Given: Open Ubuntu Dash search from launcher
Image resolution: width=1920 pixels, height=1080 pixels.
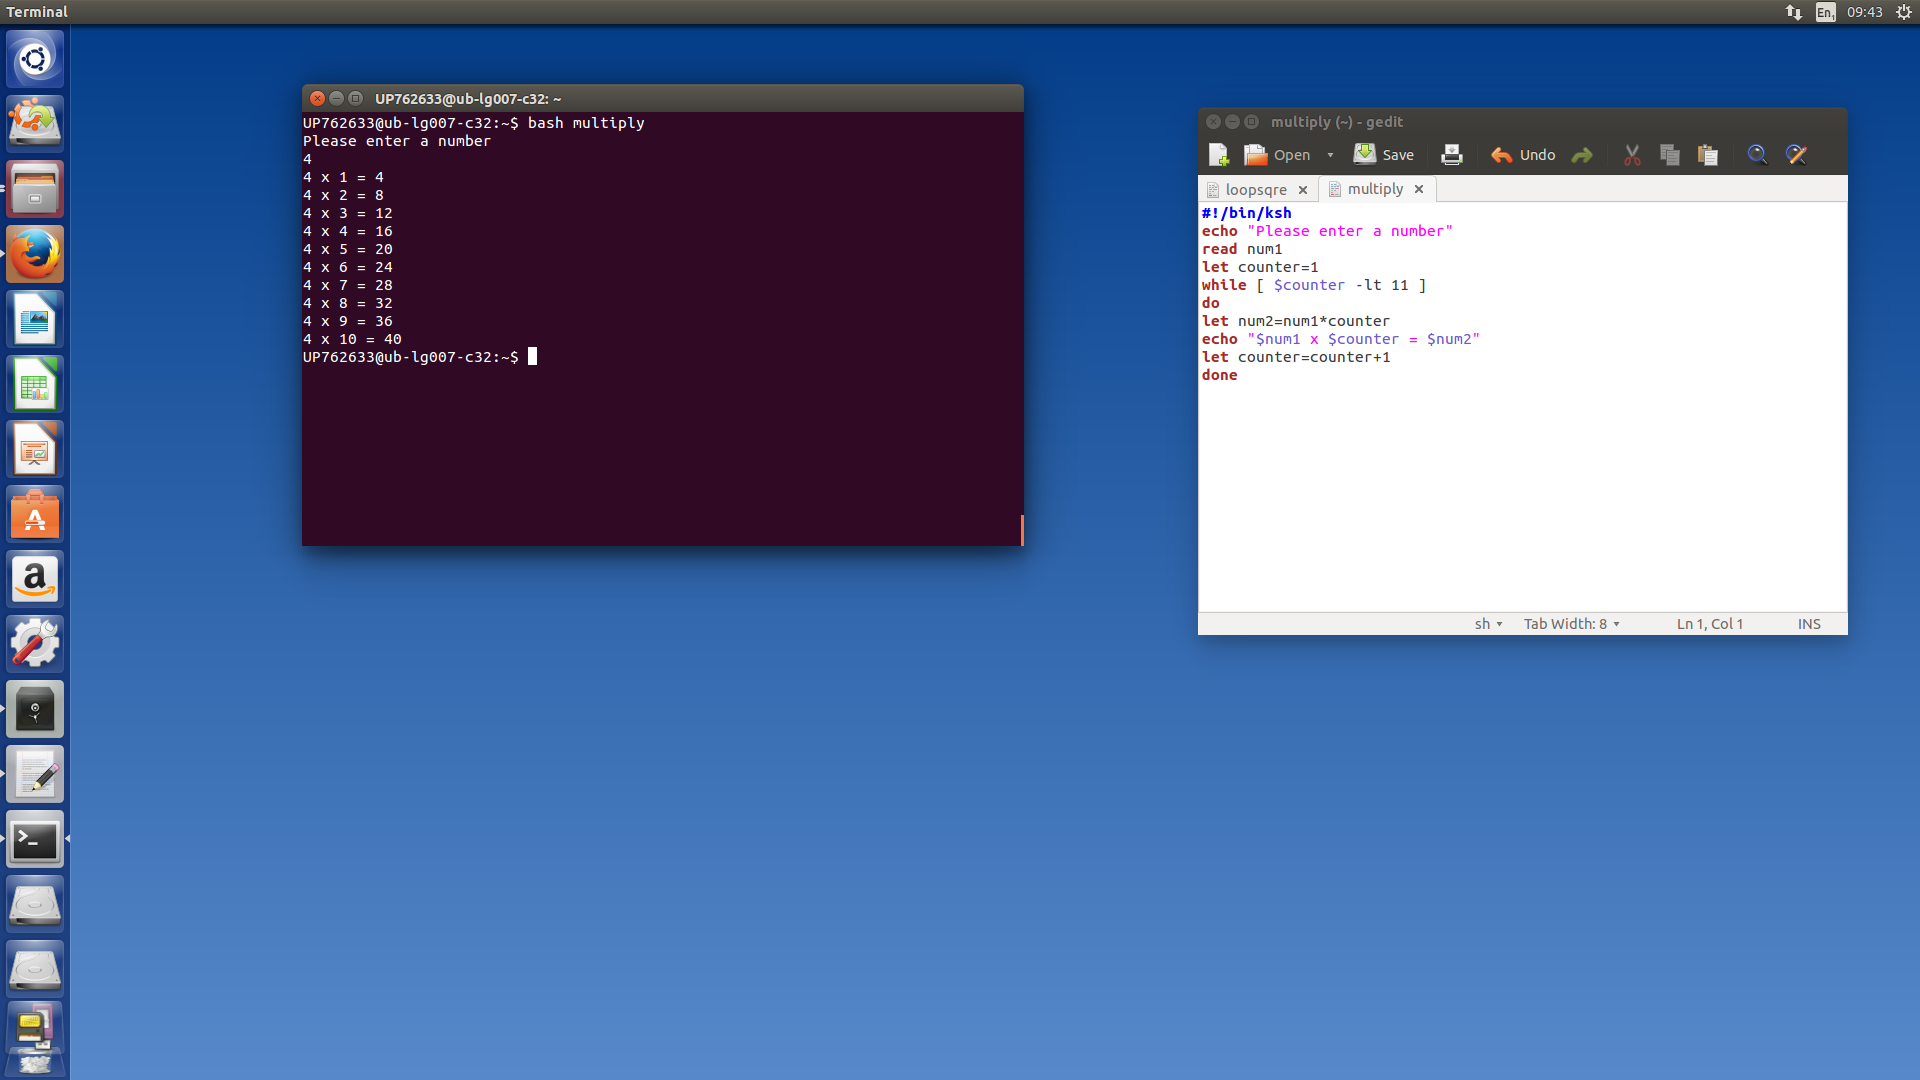Looking at the screenshot, I should point(35,59).
